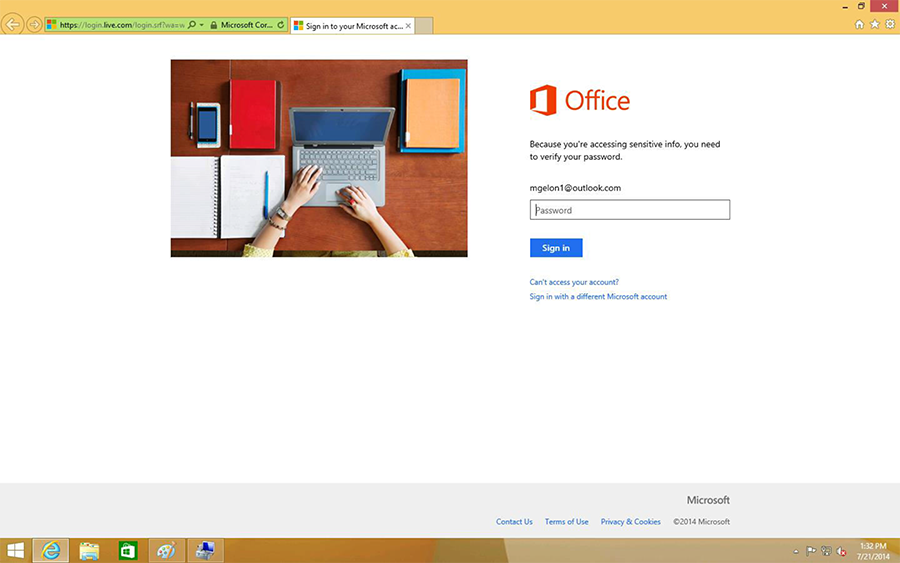Click 'Sign in with a different Microsoft account'

(598, 296)
